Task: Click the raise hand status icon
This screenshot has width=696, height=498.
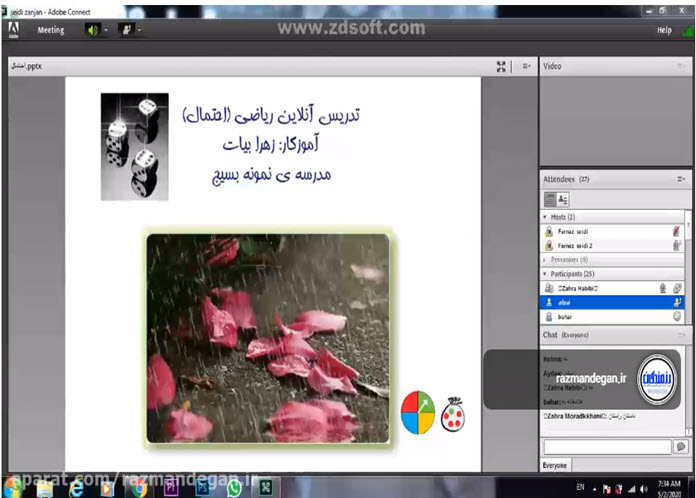Action: click(x=127, y=30)
